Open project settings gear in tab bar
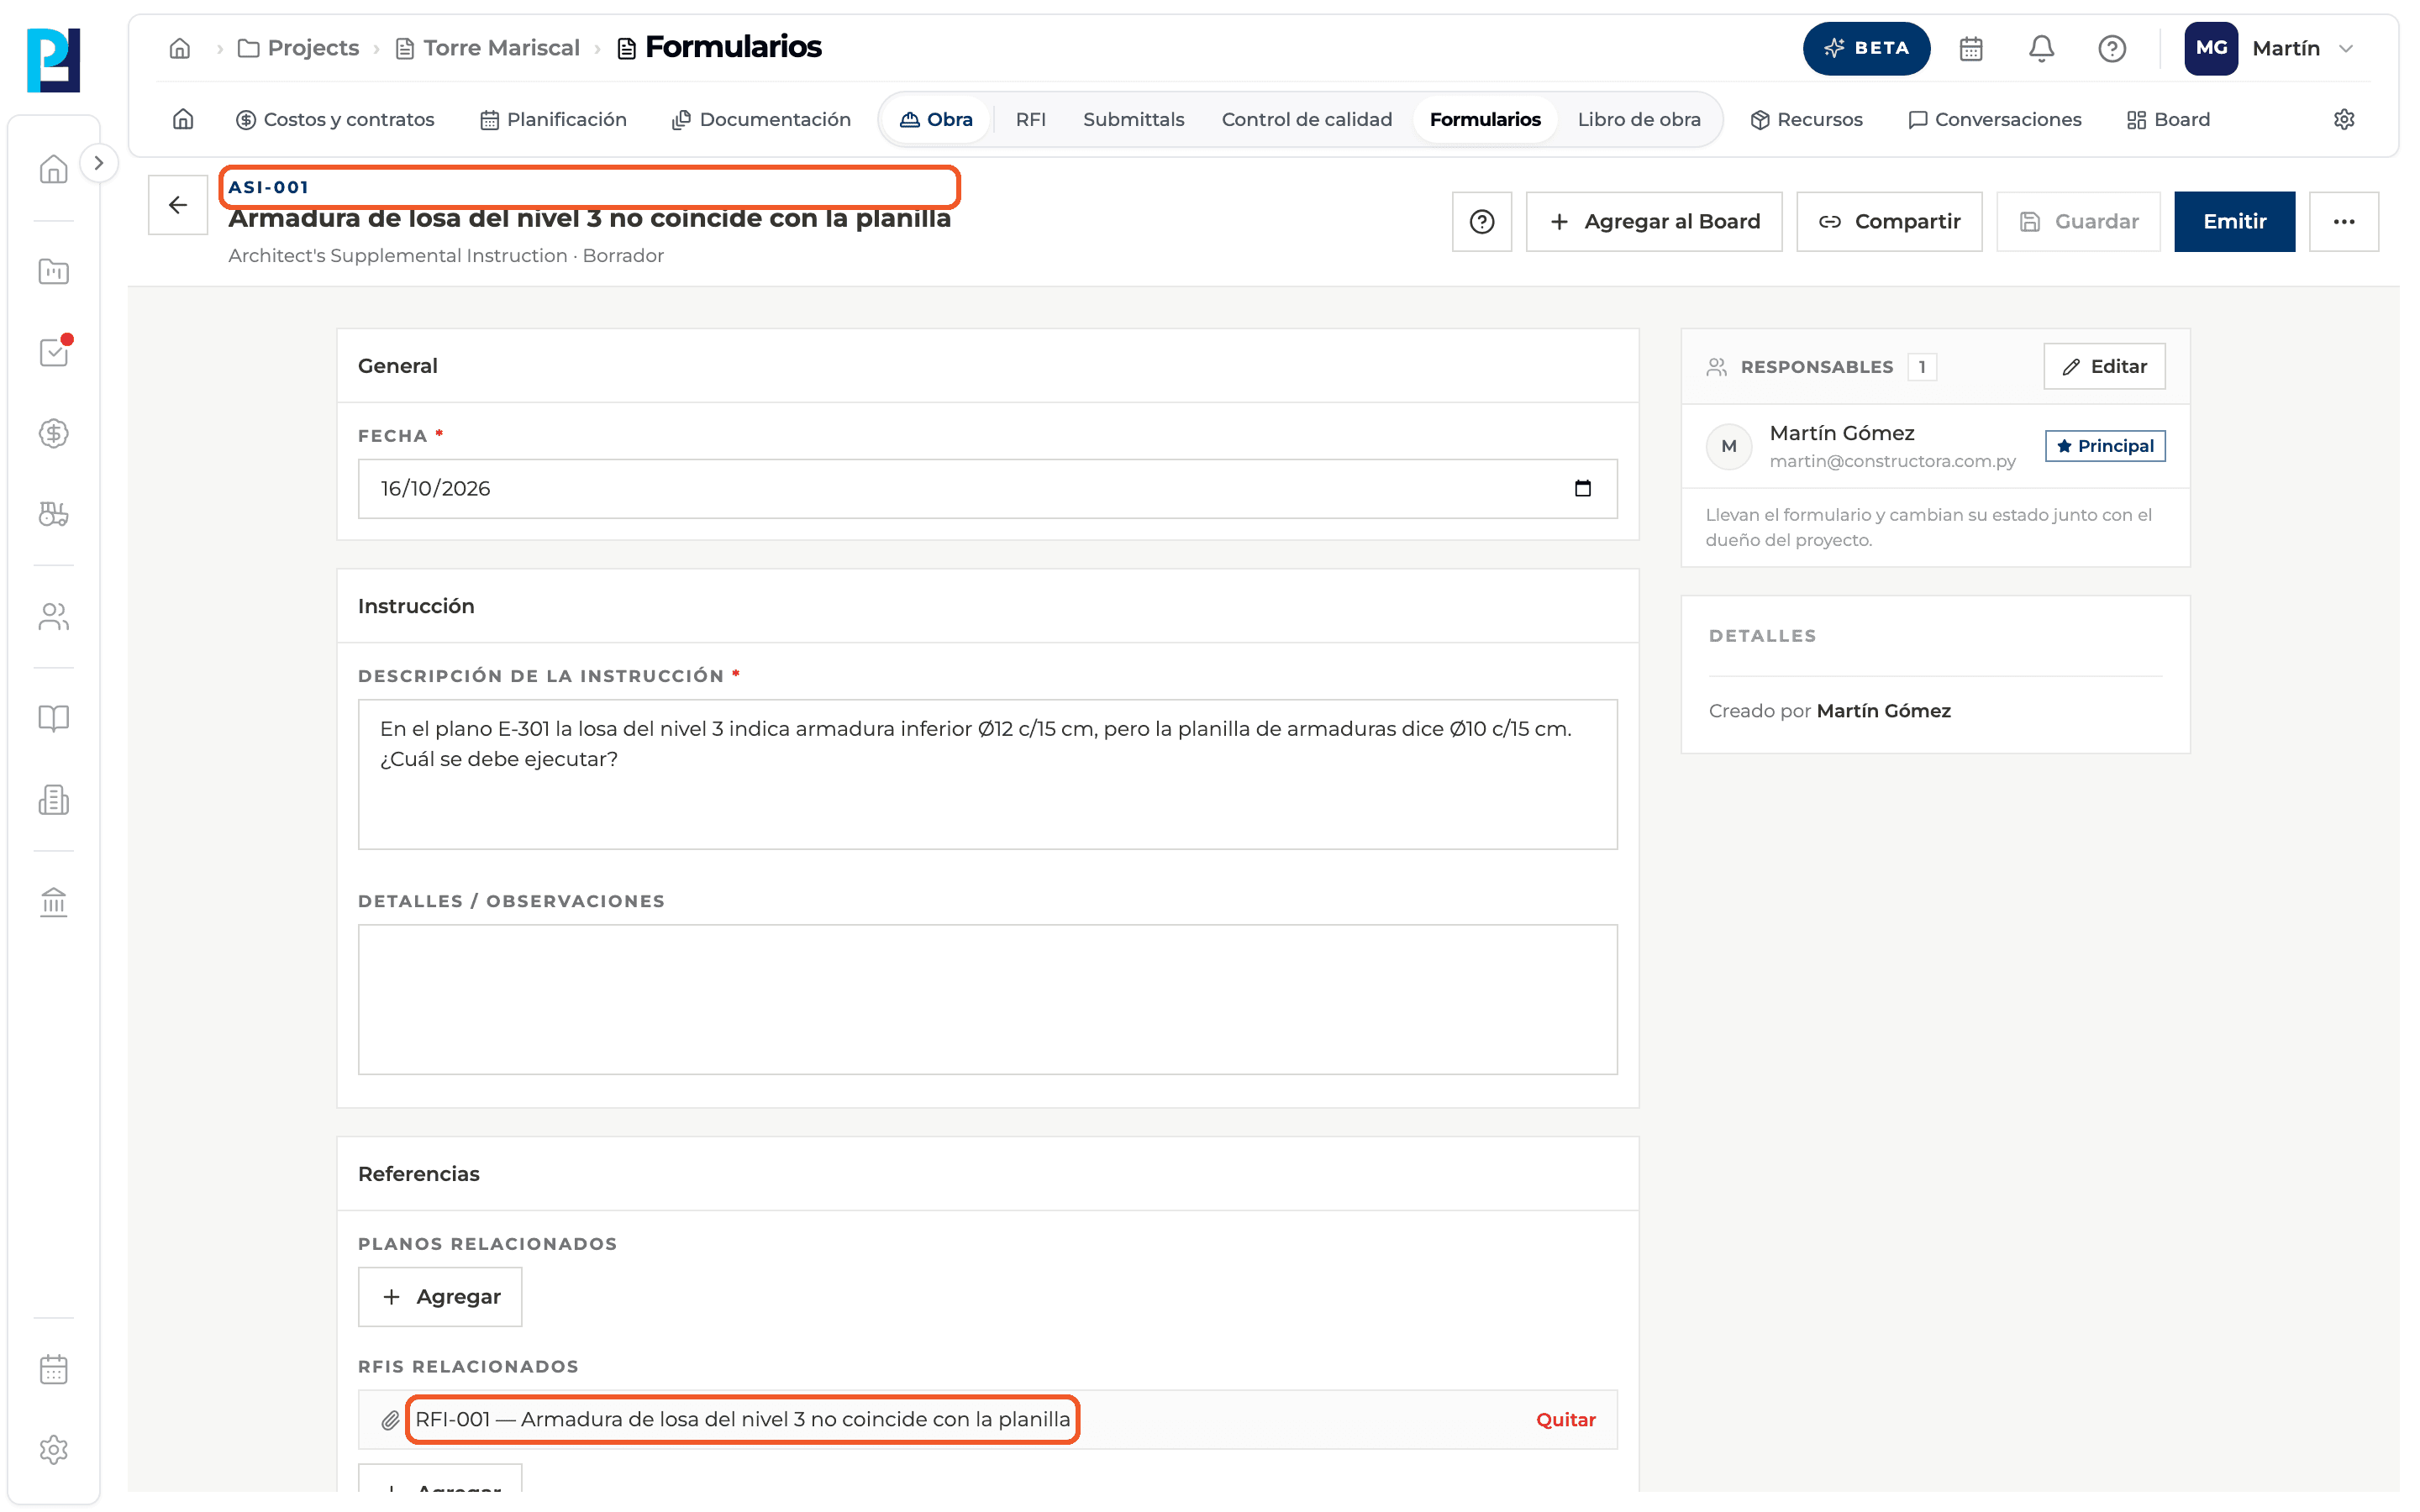The width and height of the screenshot is (2420, 1512). pos(2343,119)
